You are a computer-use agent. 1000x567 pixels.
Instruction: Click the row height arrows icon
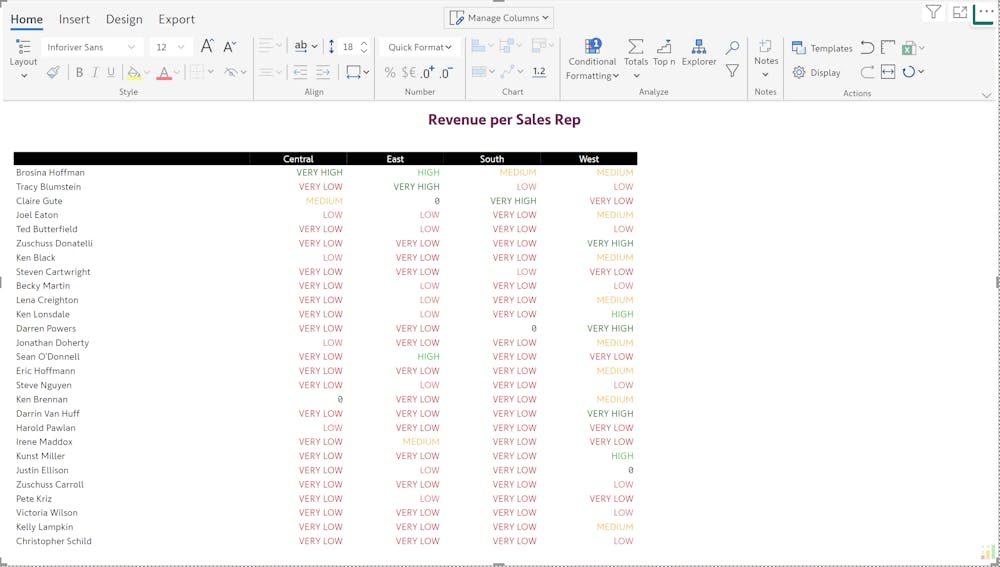point(332,47)
